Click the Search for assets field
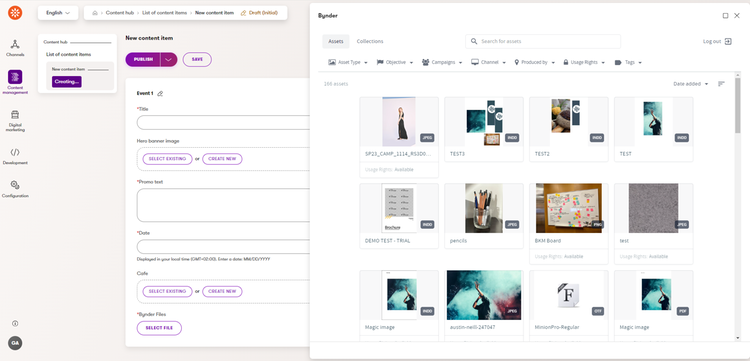 (543, 42)
